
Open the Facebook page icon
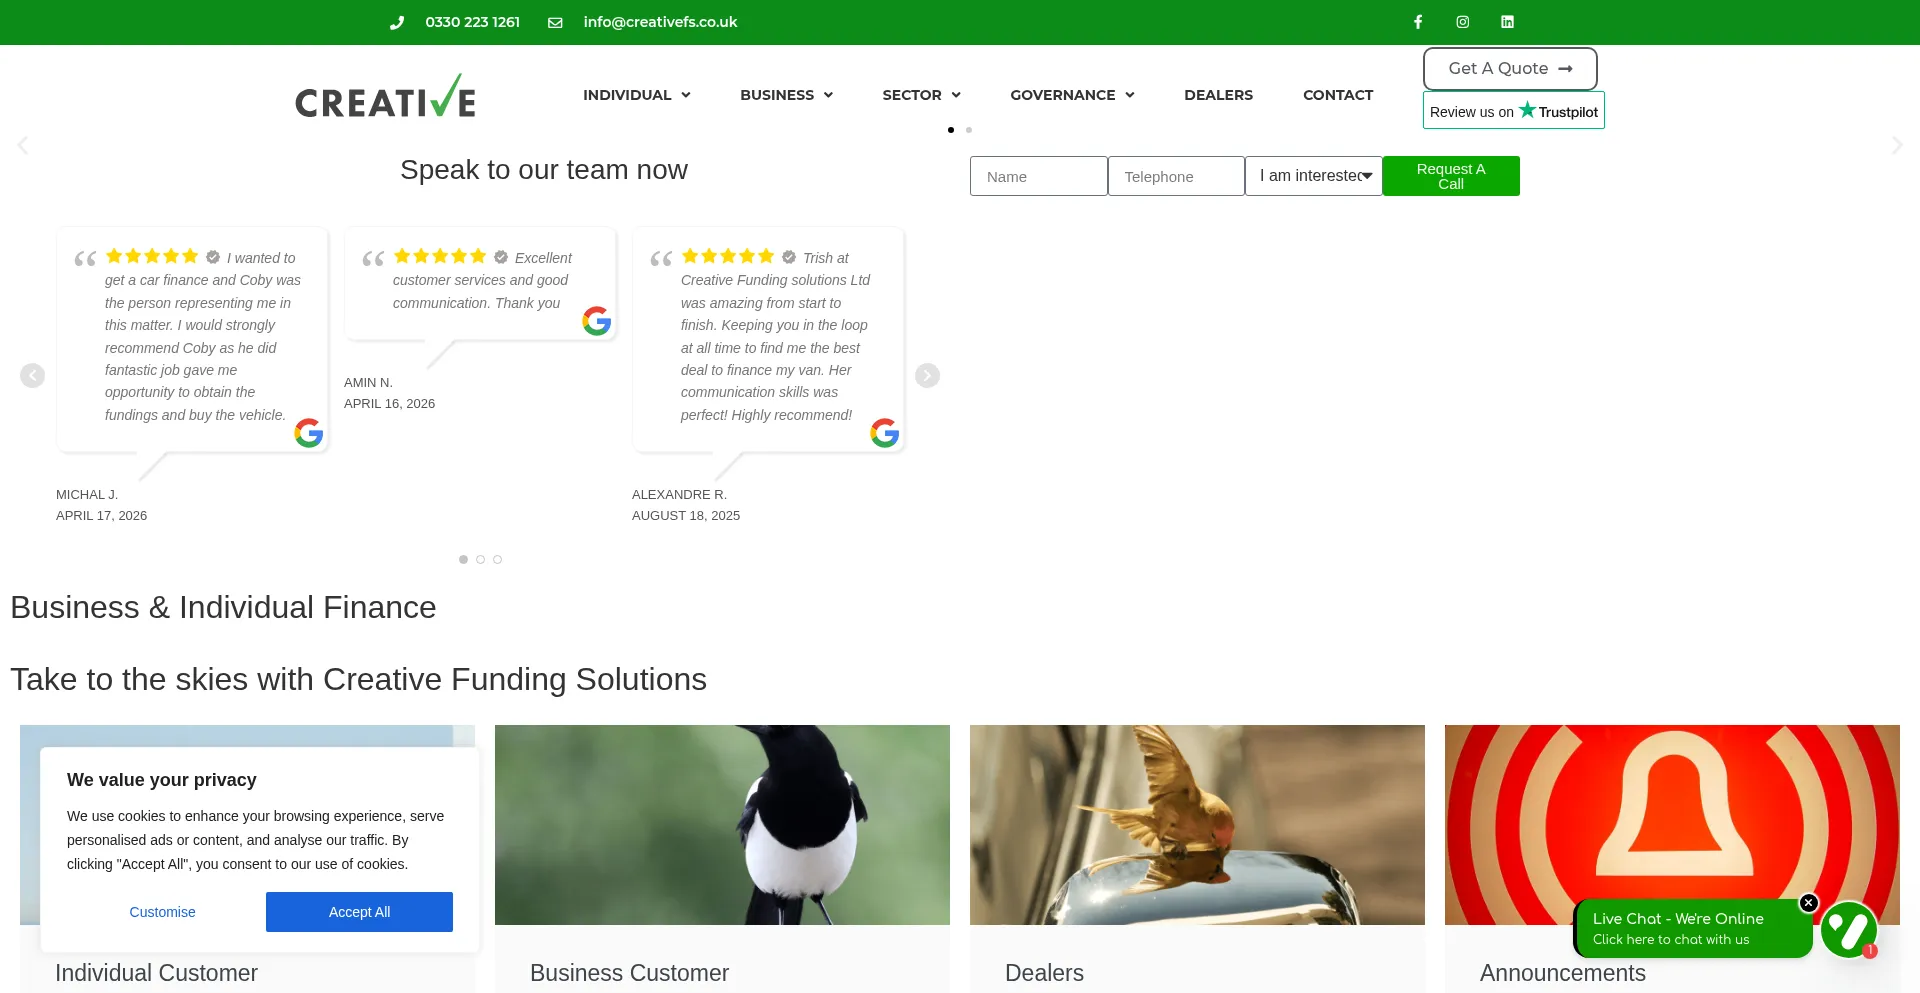1418,22
